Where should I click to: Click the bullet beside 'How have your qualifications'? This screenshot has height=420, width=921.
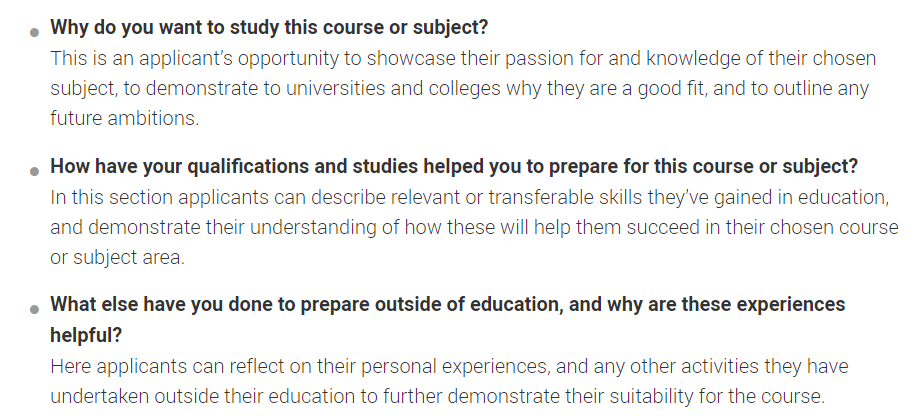point(35,171)
